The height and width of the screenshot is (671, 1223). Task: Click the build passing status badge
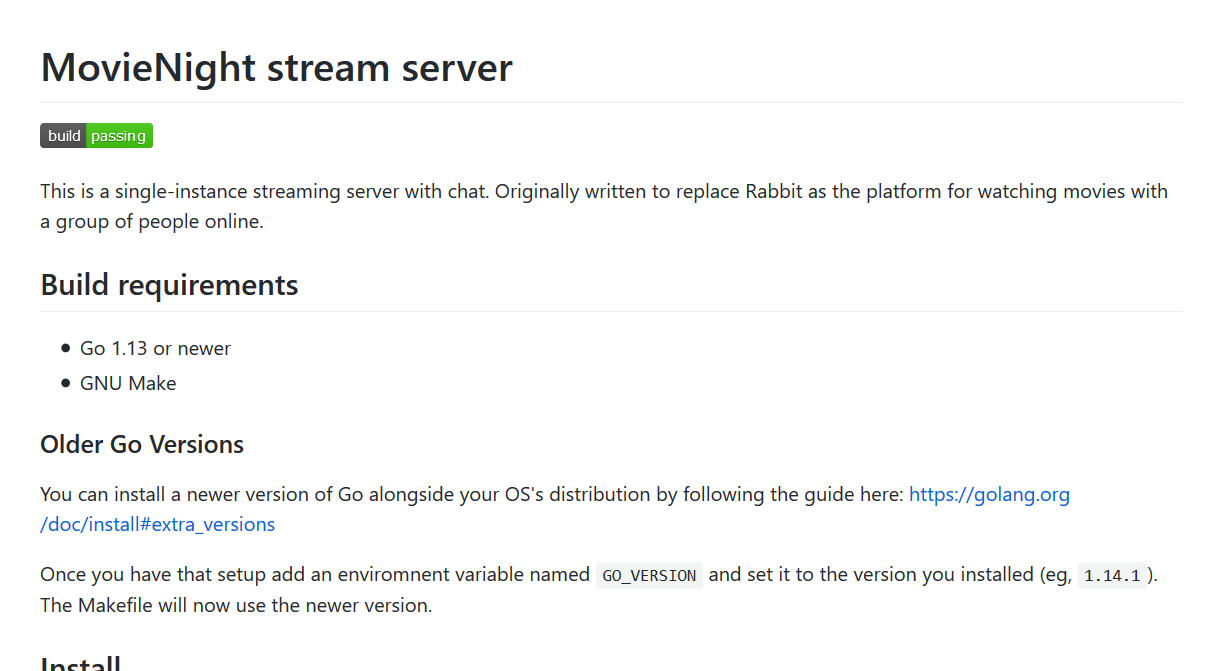[x=96, y=136]
